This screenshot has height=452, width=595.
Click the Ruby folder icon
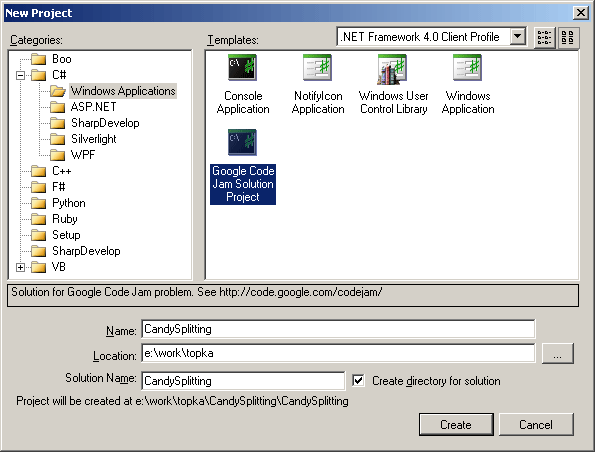[39, 219]
